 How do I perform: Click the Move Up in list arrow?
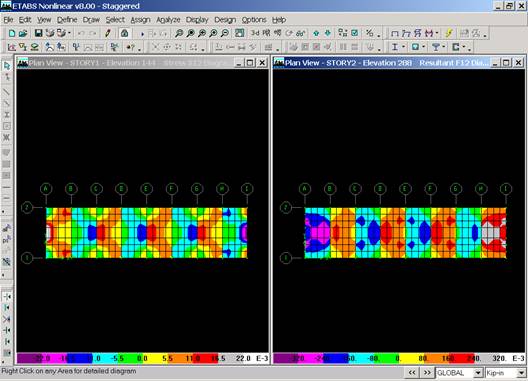click(x=316, y=33)
